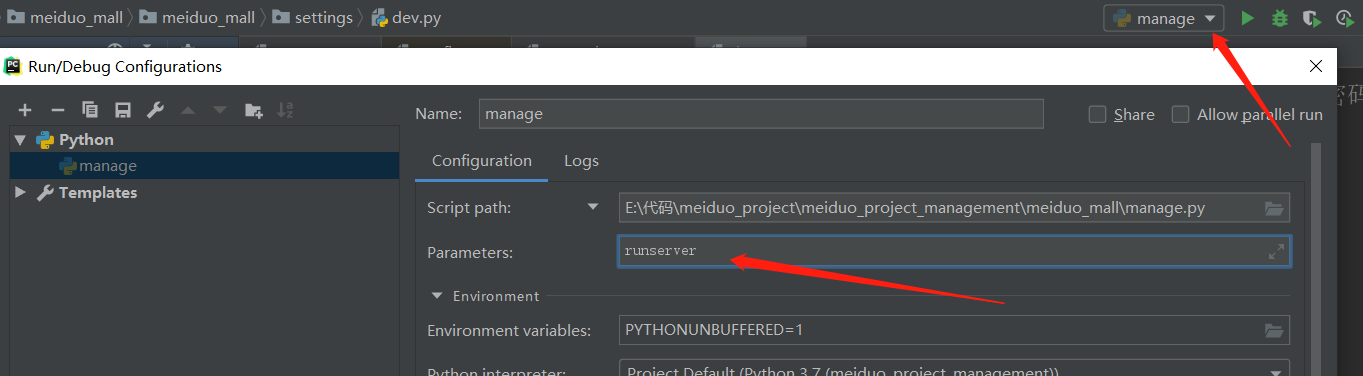Browse for the script path folder
Viewport: 1363px width, 376px height.
click(1273, 208)
